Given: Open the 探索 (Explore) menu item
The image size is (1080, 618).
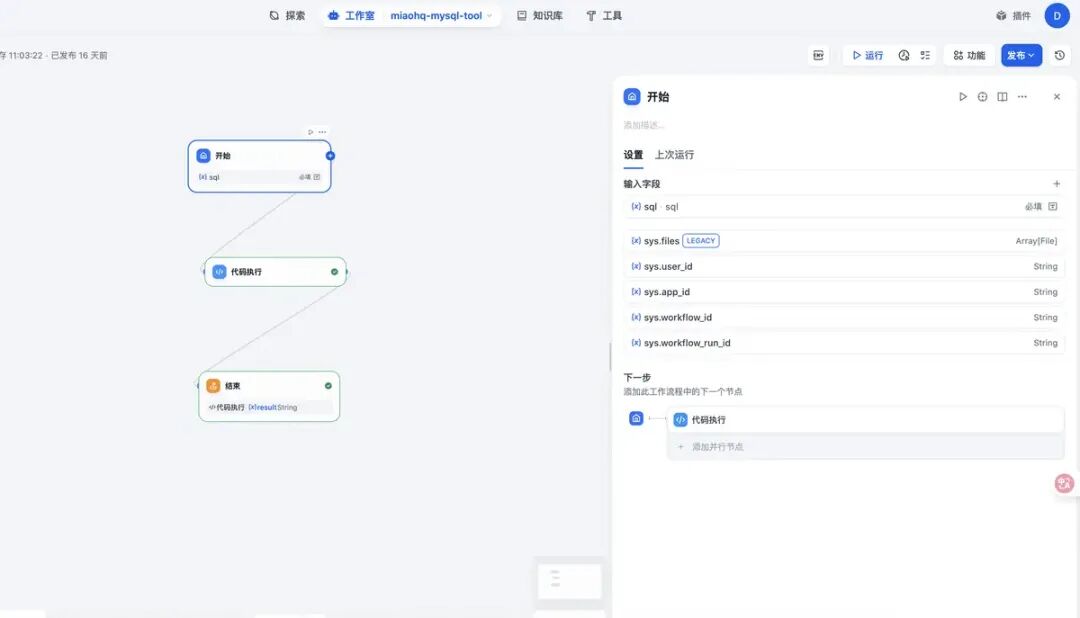Looking at the screenshot, I should (287, 15).
